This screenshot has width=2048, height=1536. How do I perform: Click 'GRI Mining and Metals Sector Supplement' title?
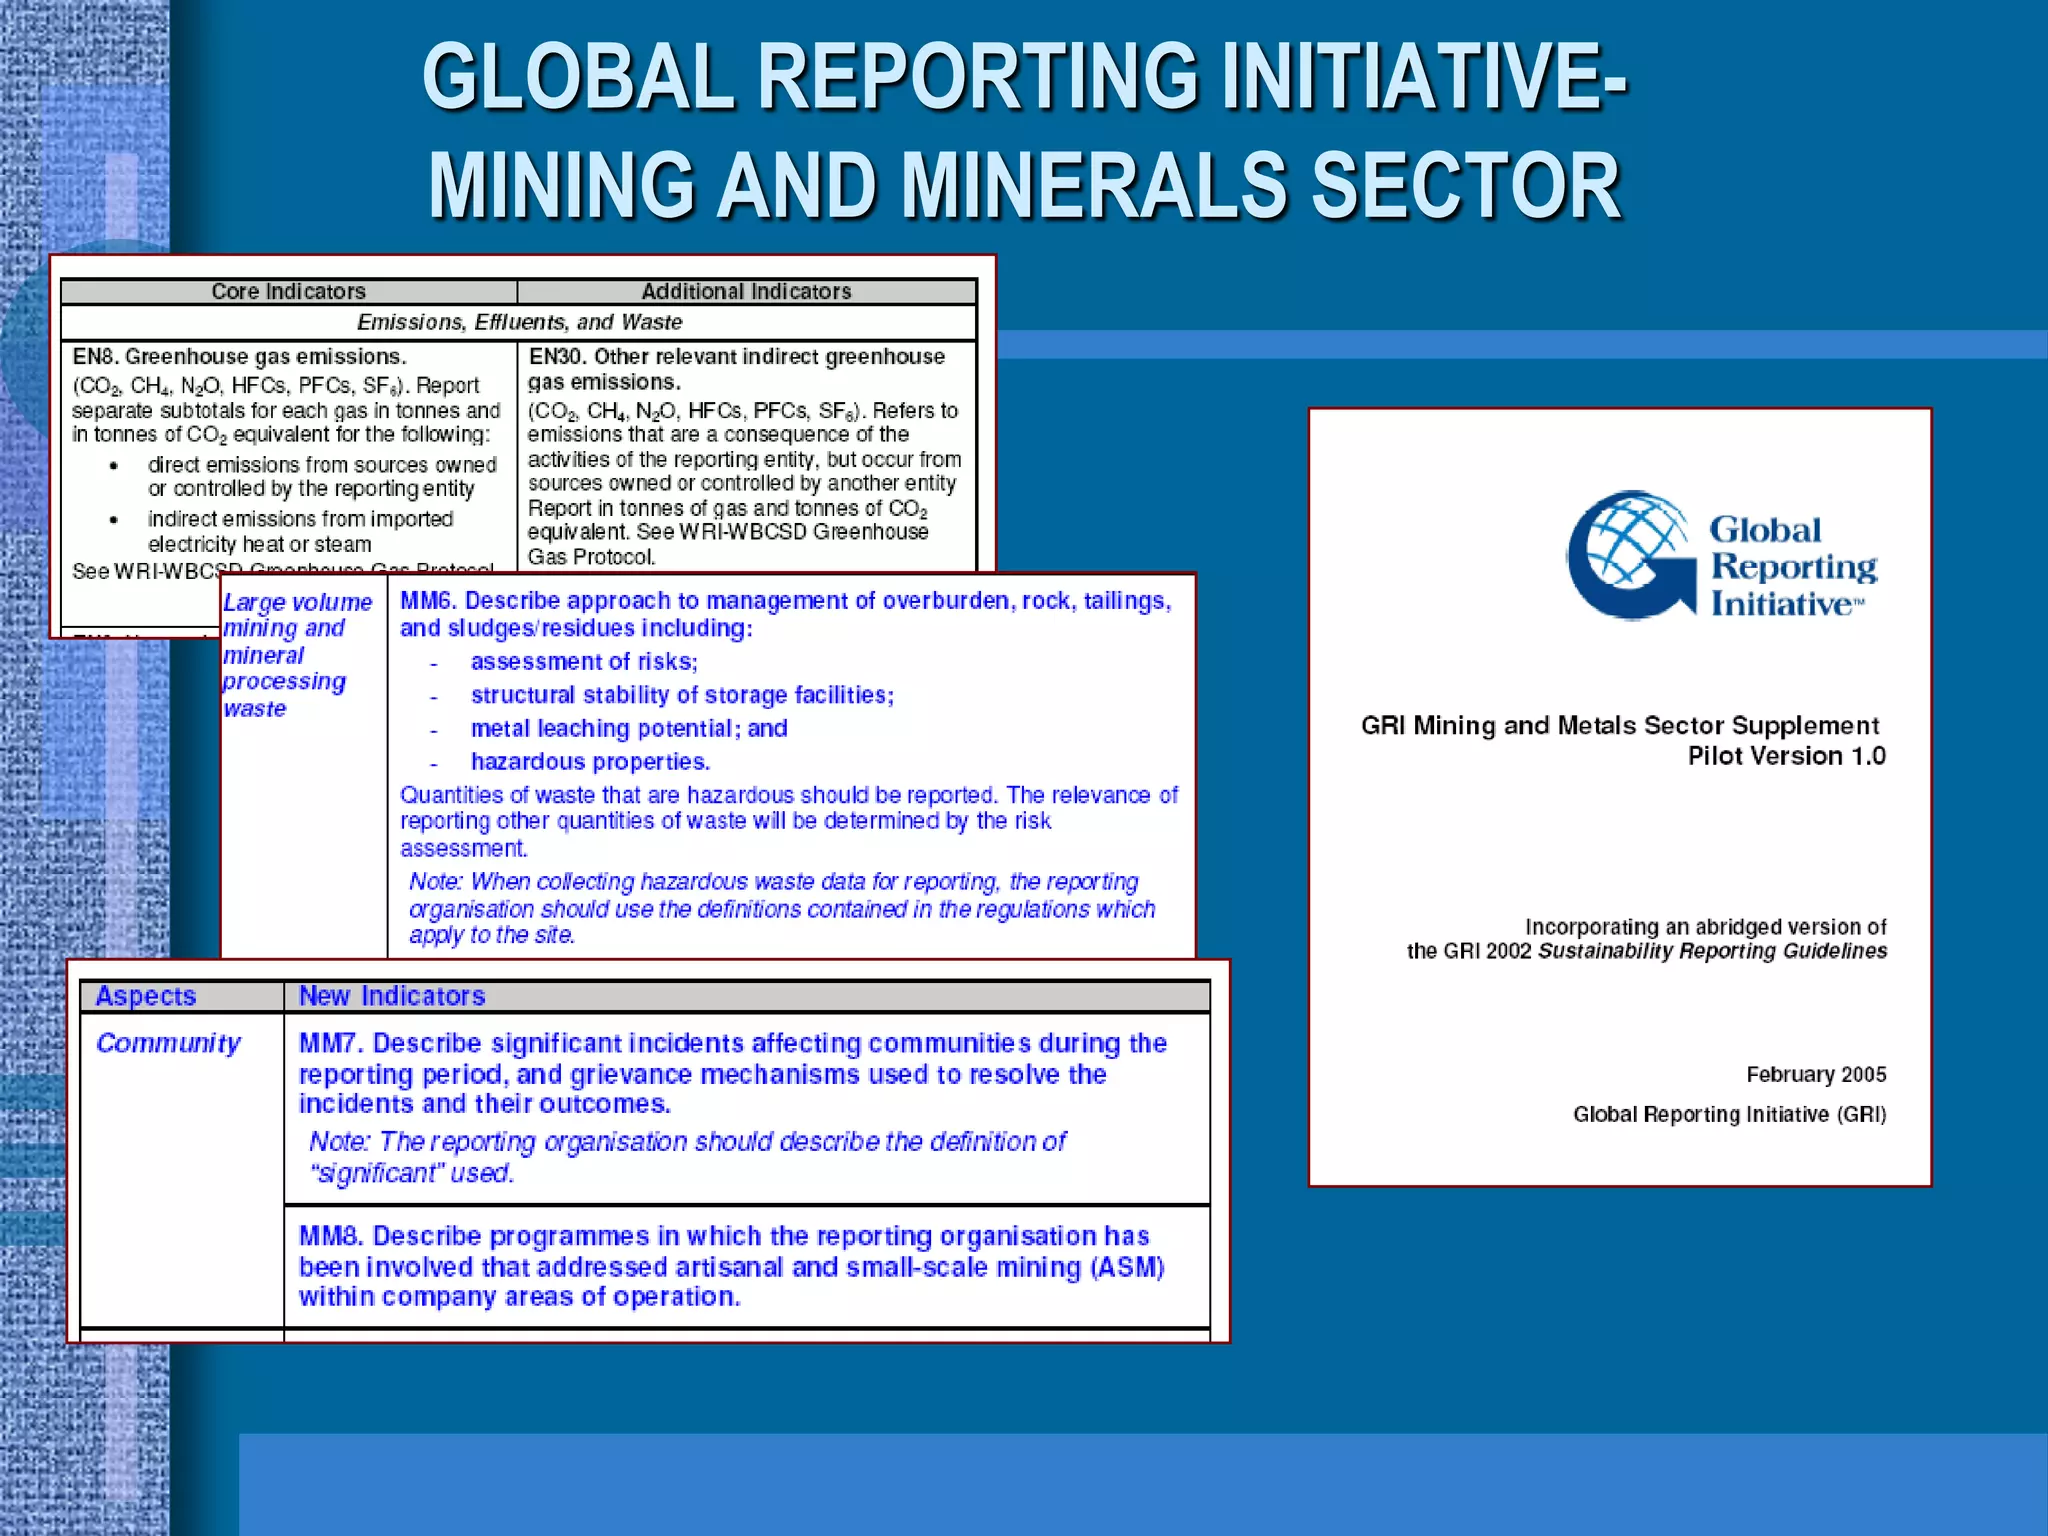click(1620, 725)
